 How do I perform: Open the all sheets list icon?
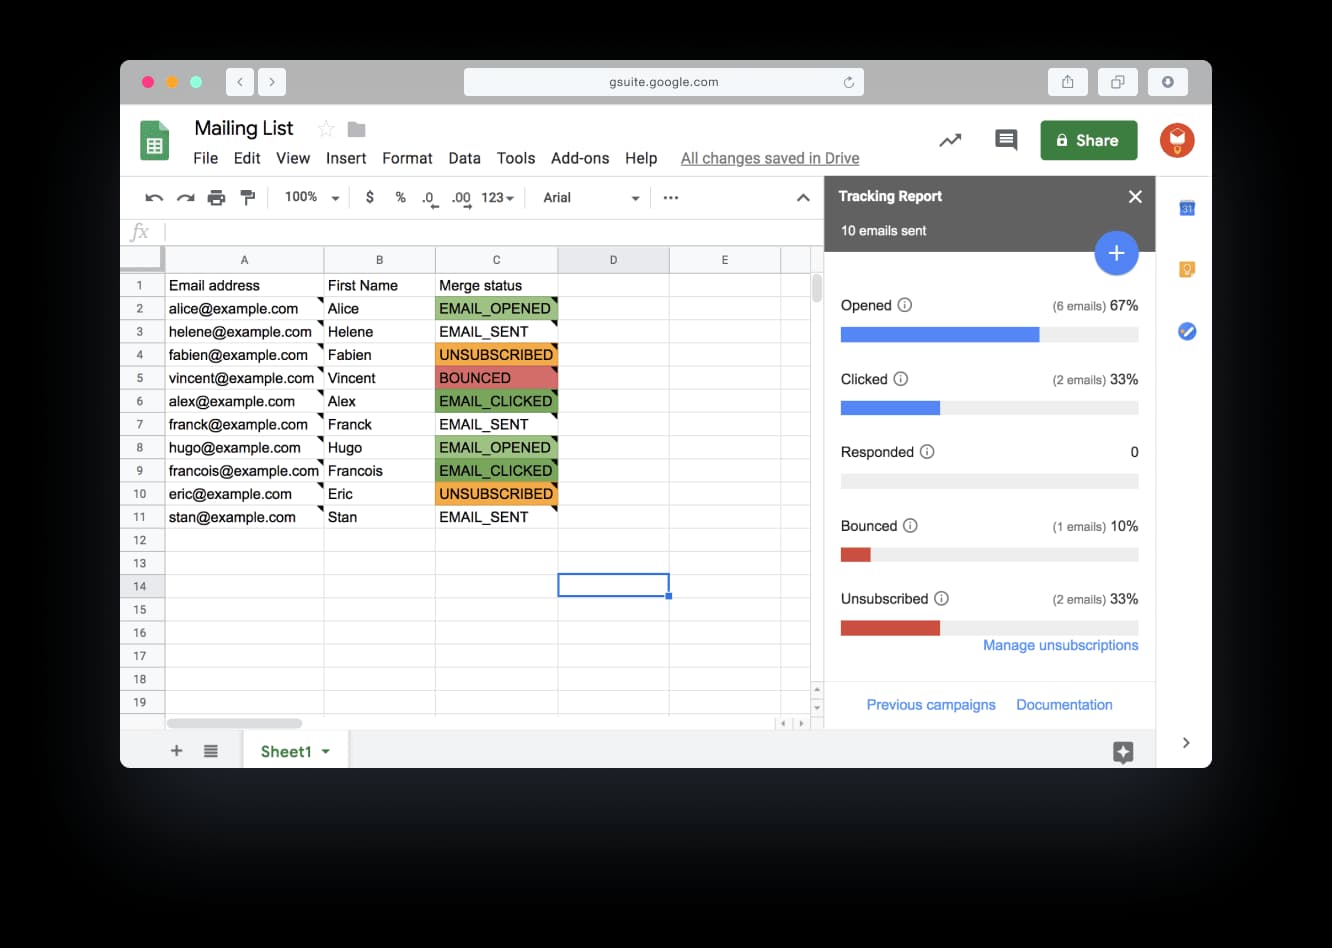211,751
